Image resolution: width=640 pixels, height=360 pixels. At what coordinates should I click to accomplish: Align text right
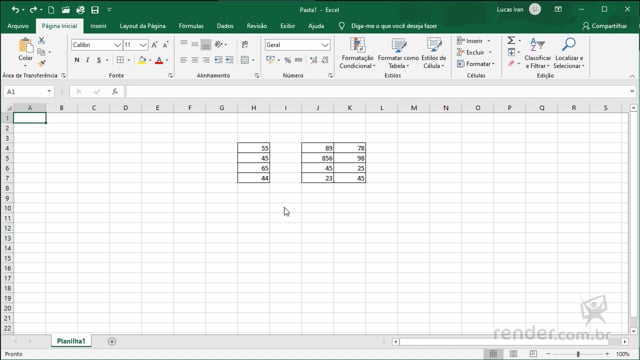coord(206,60)
